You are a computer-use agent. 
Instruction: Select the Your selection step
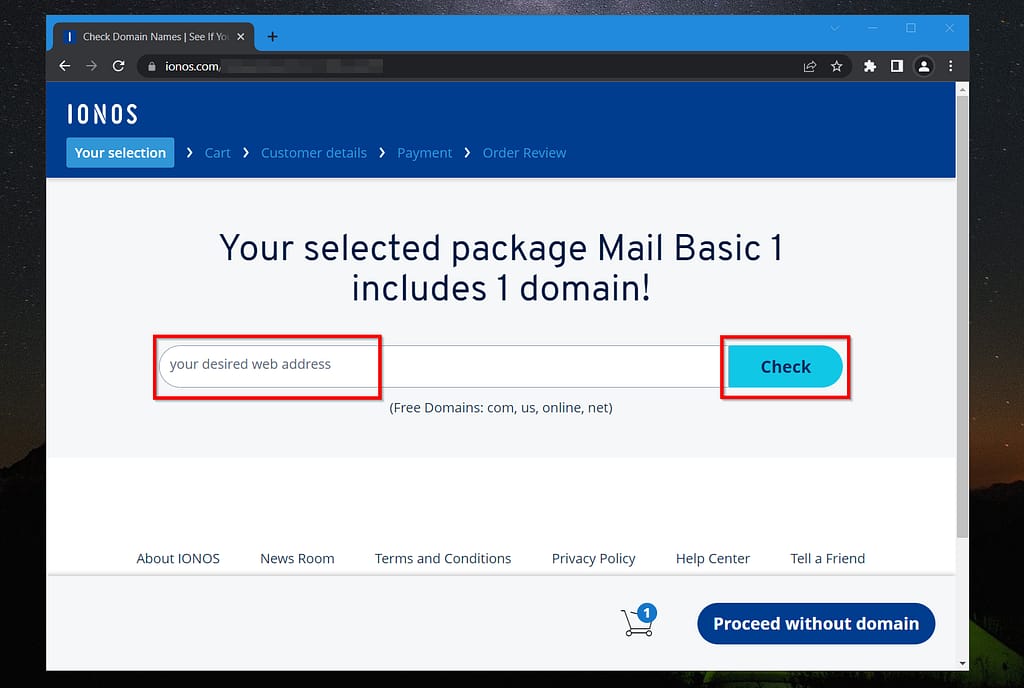120,153
